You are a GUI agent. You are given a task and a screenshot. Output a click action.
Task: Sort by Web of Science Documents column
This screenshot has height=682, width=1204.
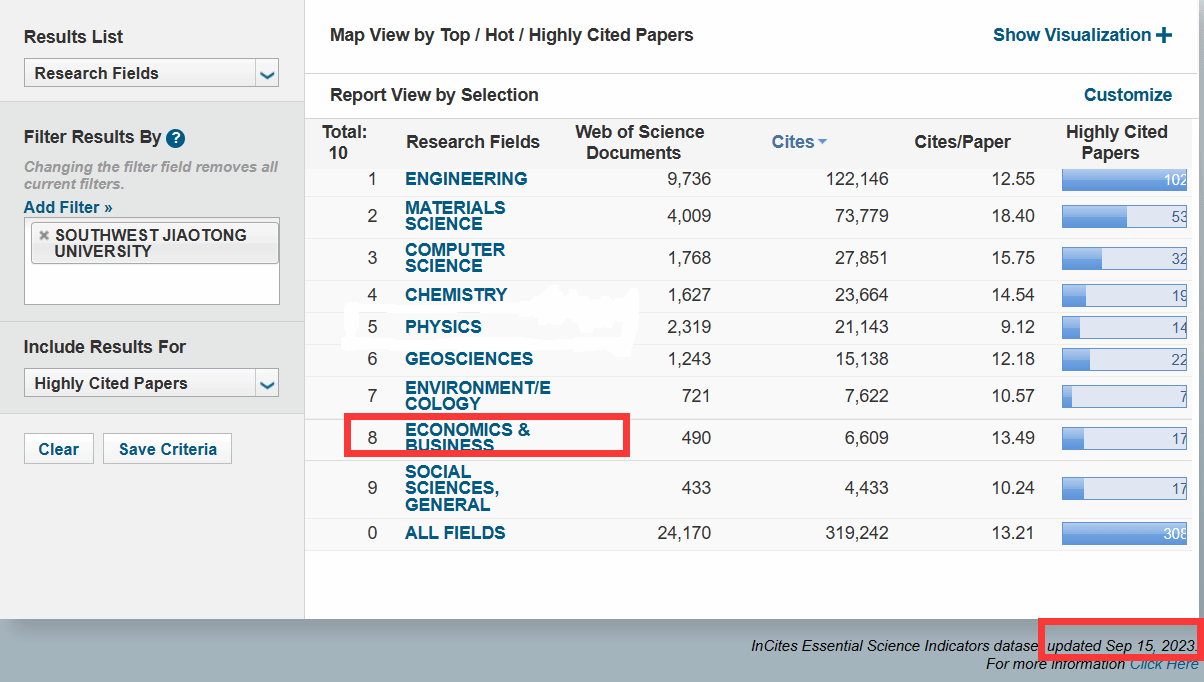[x=639, y=142]
